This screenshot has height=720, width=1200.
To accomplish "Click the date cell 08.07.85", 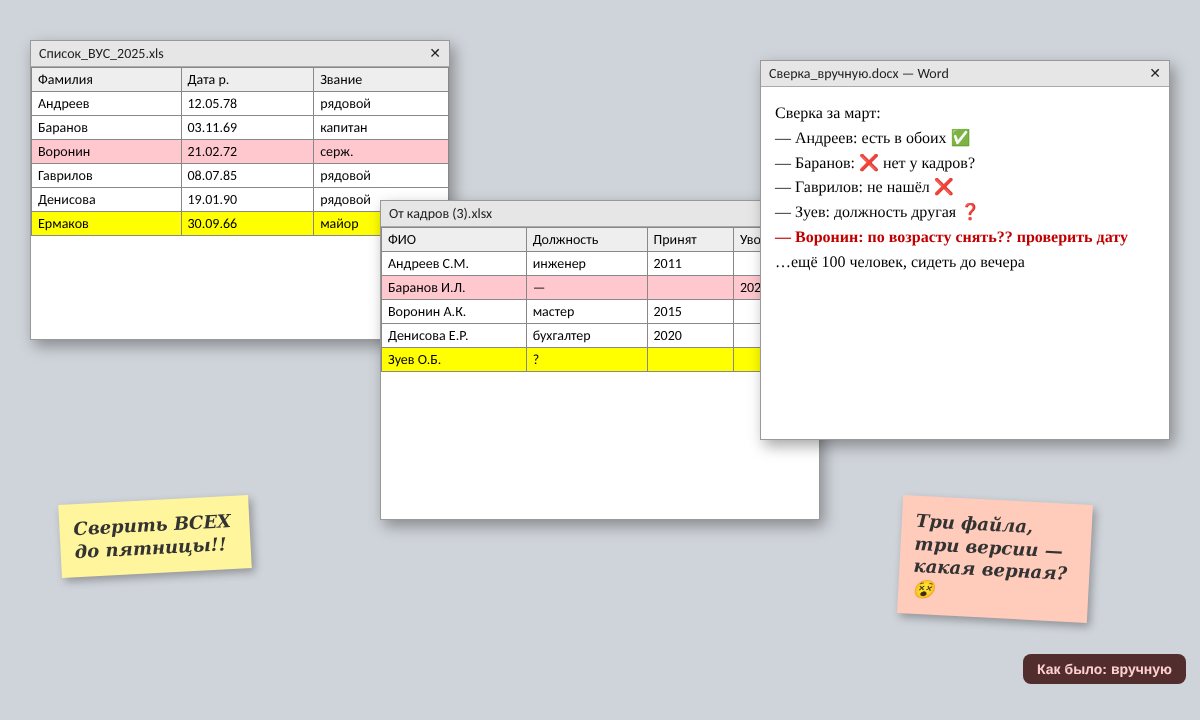I will tap(248, 176).
